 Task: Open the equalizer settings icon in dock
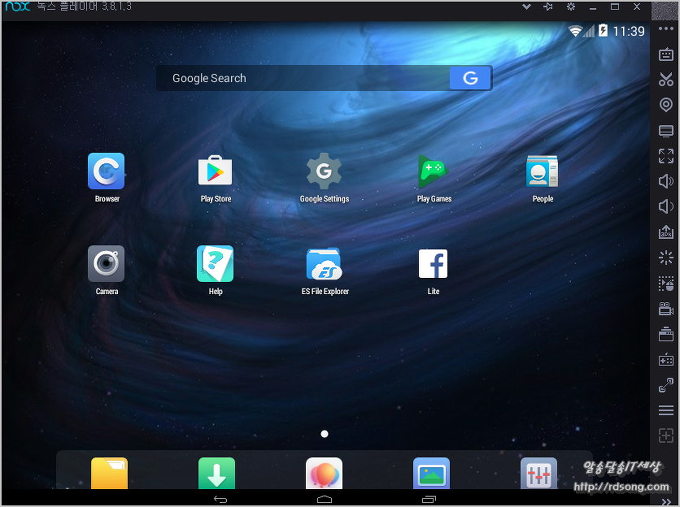click(539, 474)
